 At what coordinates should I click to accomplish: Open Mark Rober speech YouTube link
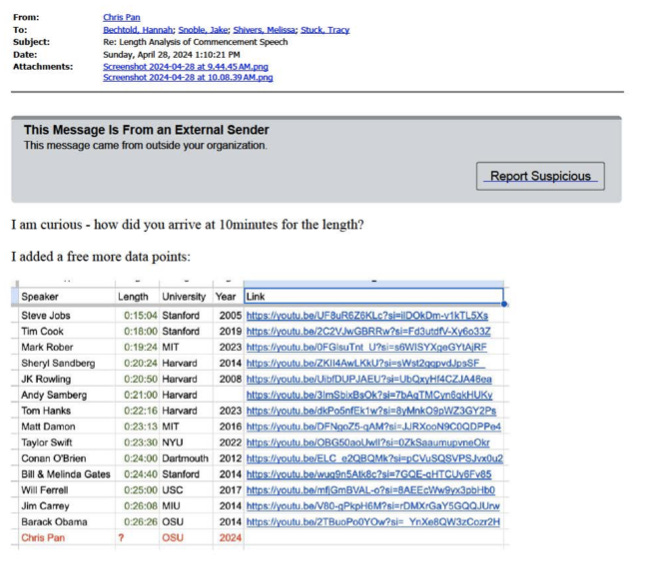366,347
